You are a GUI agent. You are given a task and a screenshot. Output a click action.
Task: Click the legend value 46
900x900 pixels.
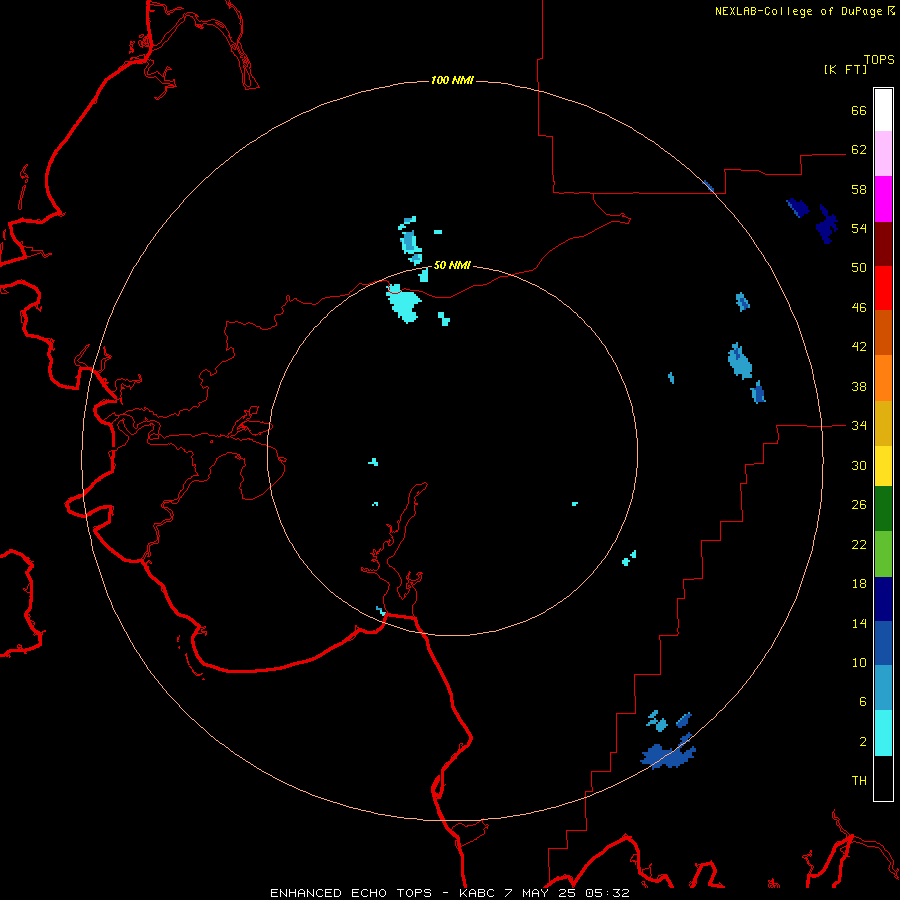[859, 308]
